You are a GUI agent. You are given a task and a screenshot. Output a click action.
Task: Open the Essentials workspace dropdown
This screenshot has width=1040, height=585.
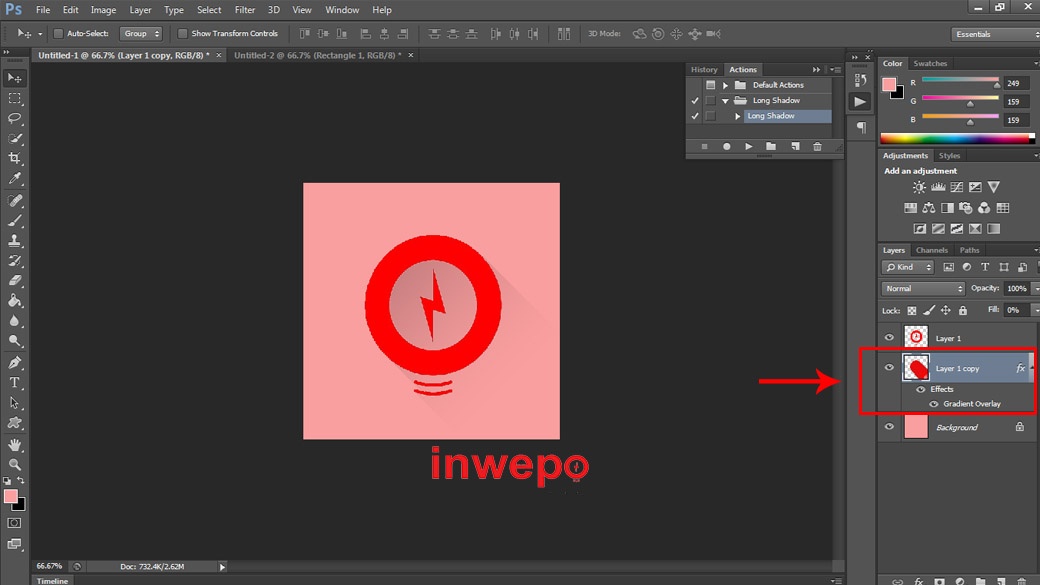tap(992, 34)
